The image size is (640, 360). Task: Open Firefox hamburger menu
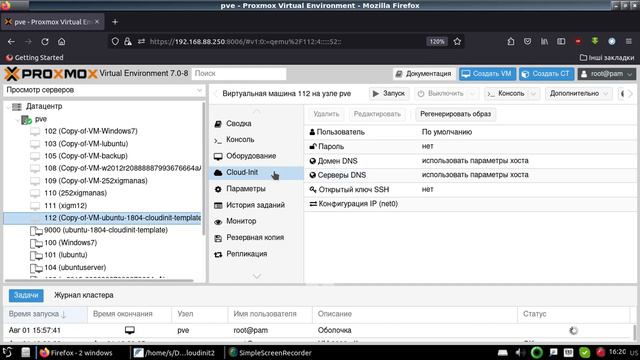[x=629, y=42]
